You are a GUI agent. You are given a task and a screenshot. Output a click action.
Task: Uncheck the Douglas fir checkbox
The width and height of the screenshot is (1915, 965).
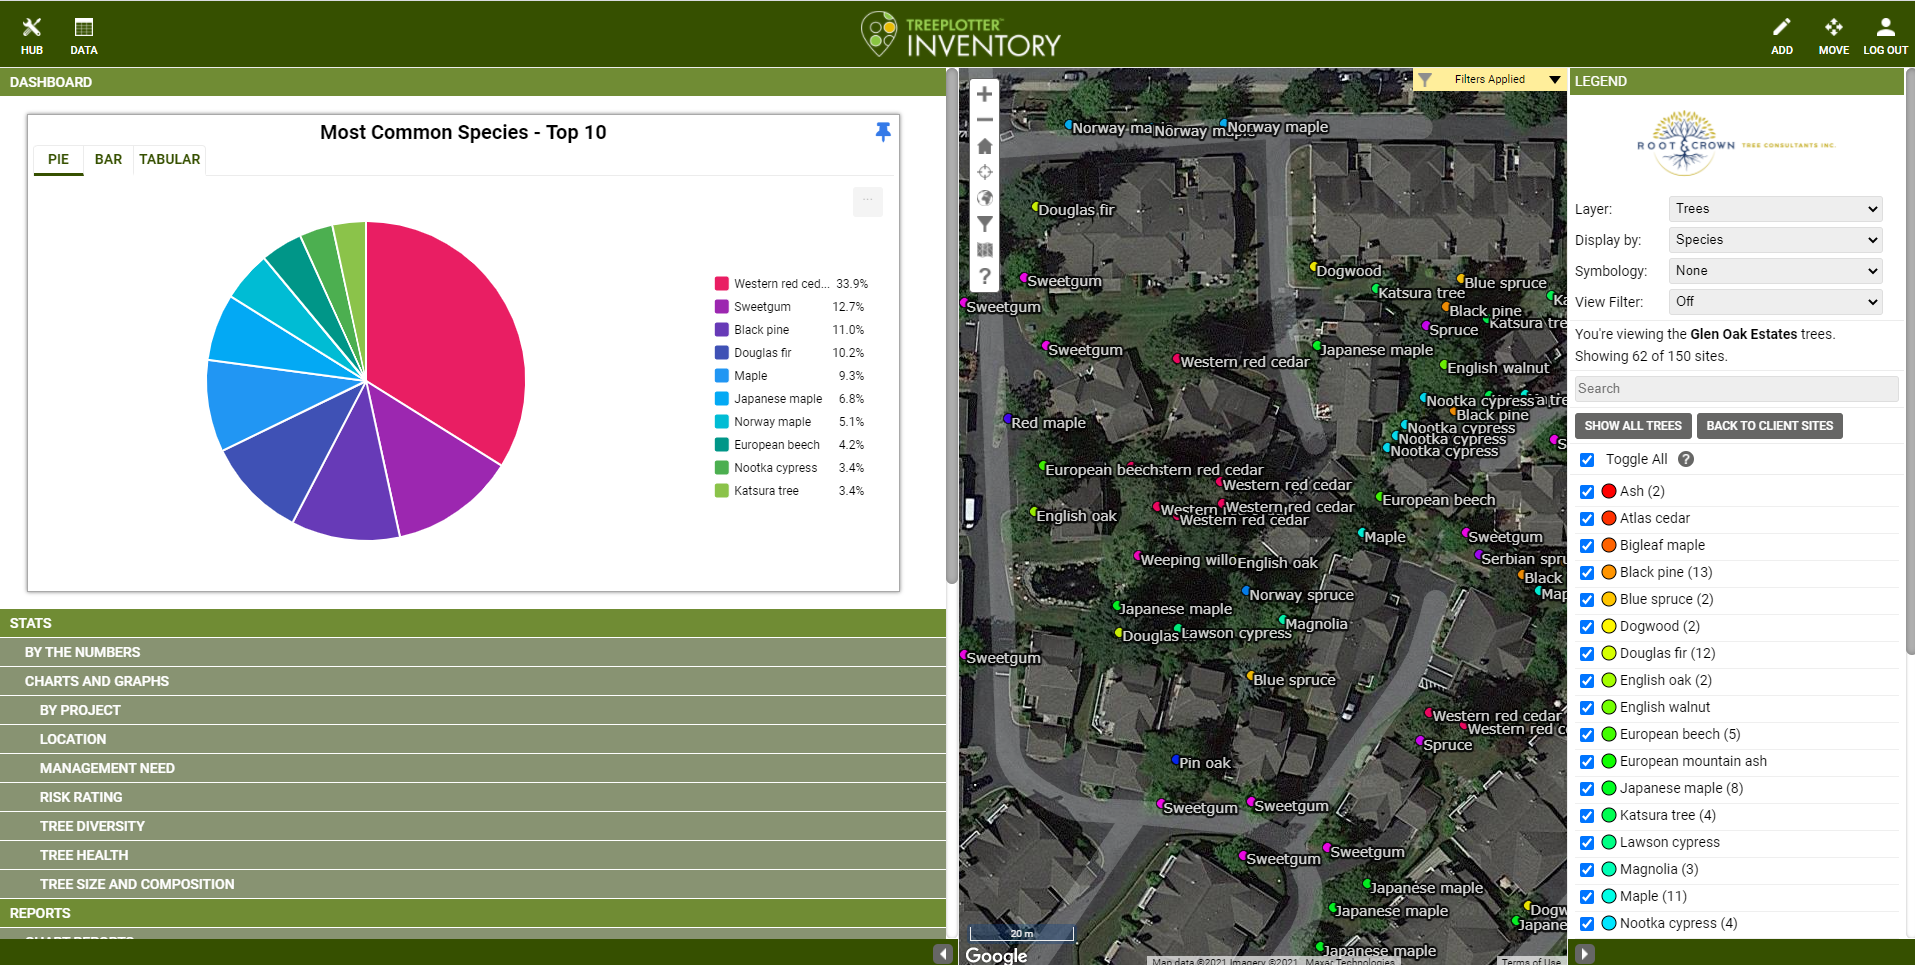click(x=1587, y=654)
